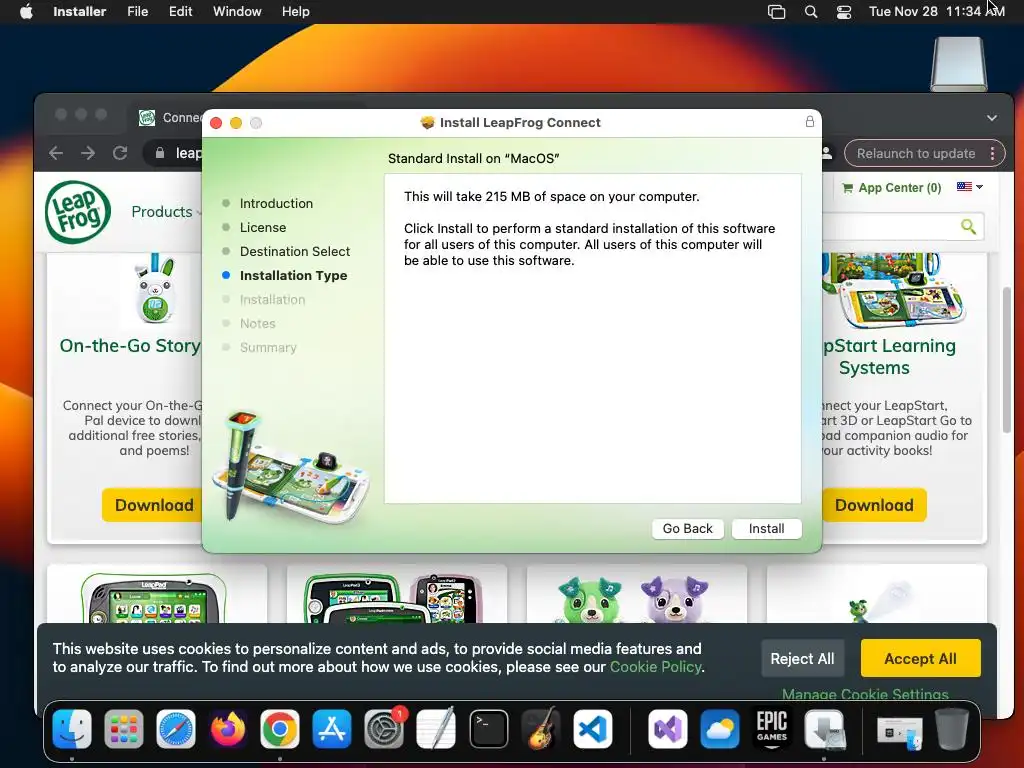
Task: Select the Introduction step in installer sidebar
Action: tap(276, 203)
